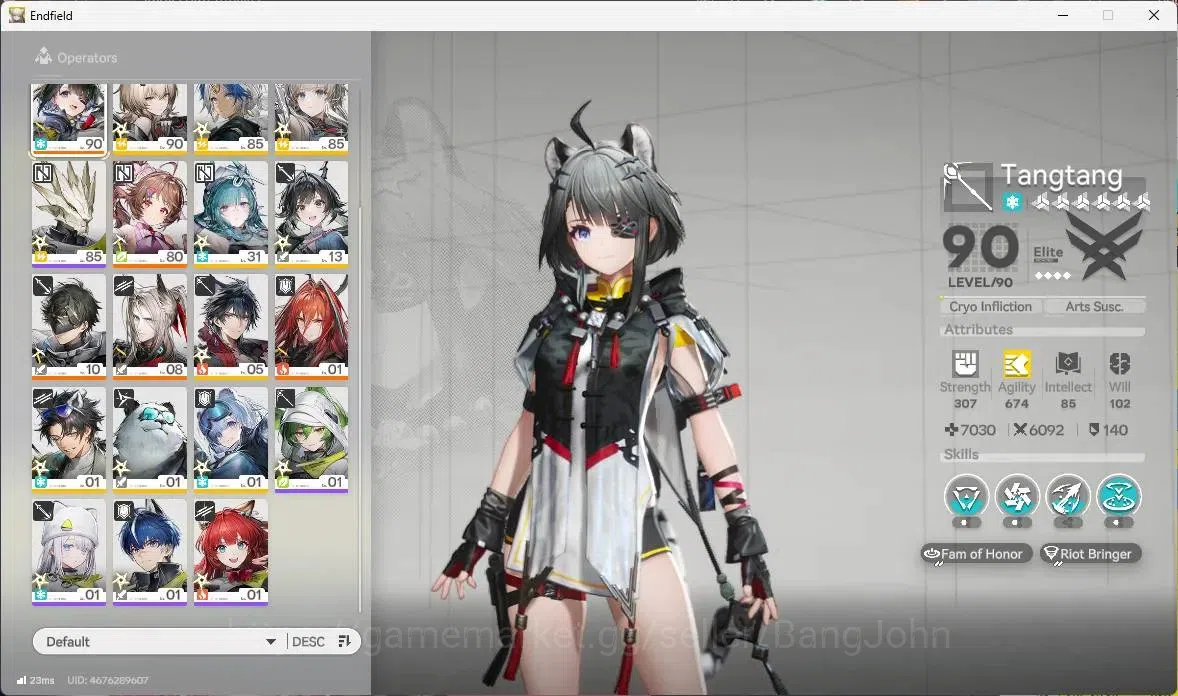Select the red long-haired guard operator
1178x696 pixels.
pos(312,326)
